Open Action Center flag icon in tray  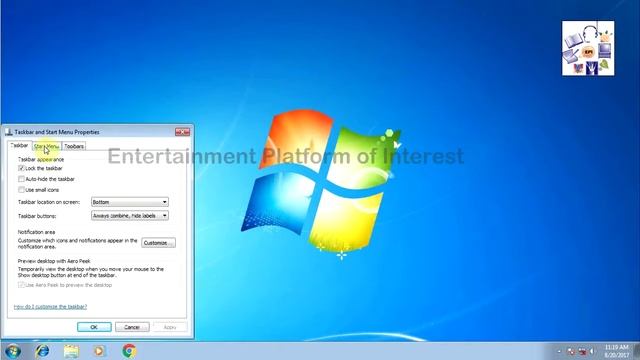point(571,351)
